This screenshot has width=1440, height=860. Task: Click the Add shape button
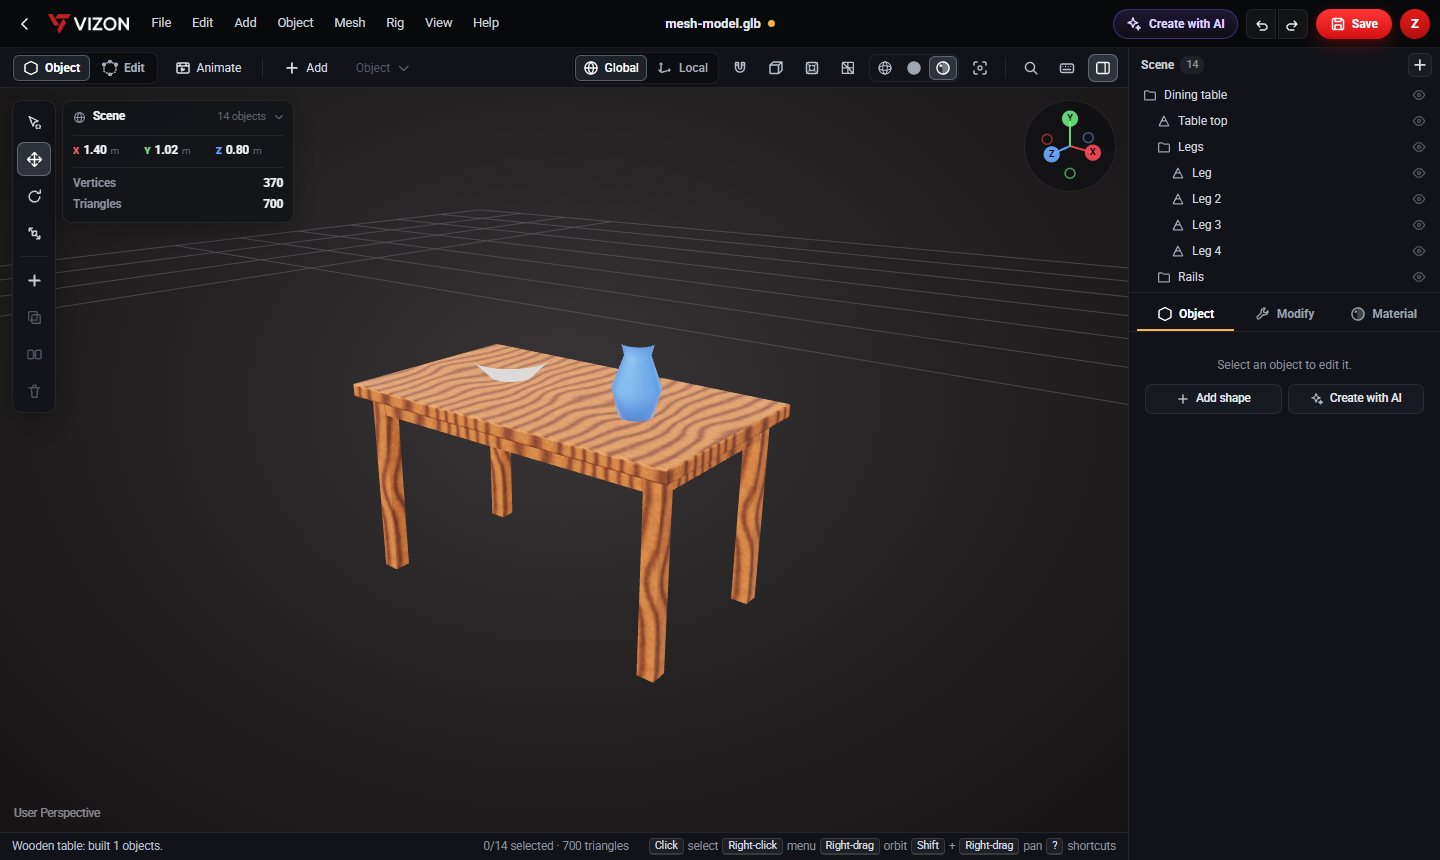click(1213, 398)
